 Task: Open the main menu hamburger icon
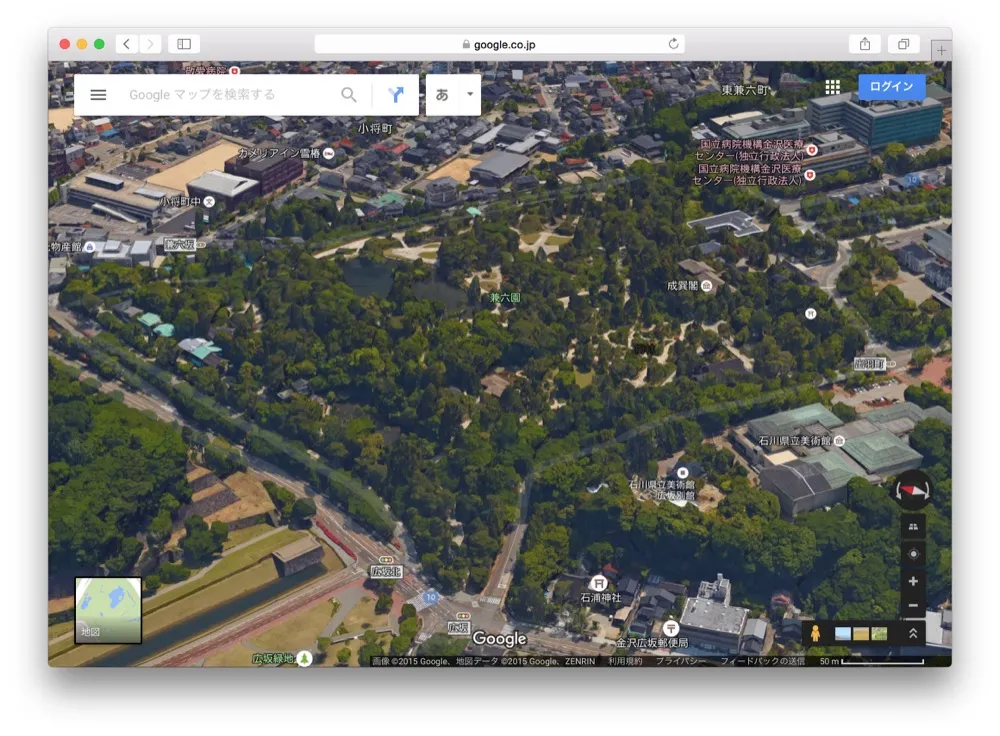coord(98,94)
